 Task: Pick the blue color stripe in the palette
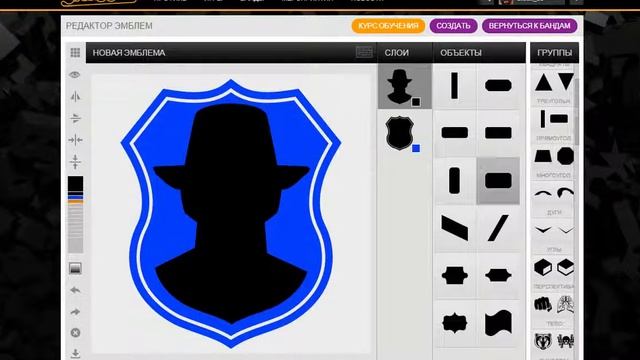(x=76, y=197)
